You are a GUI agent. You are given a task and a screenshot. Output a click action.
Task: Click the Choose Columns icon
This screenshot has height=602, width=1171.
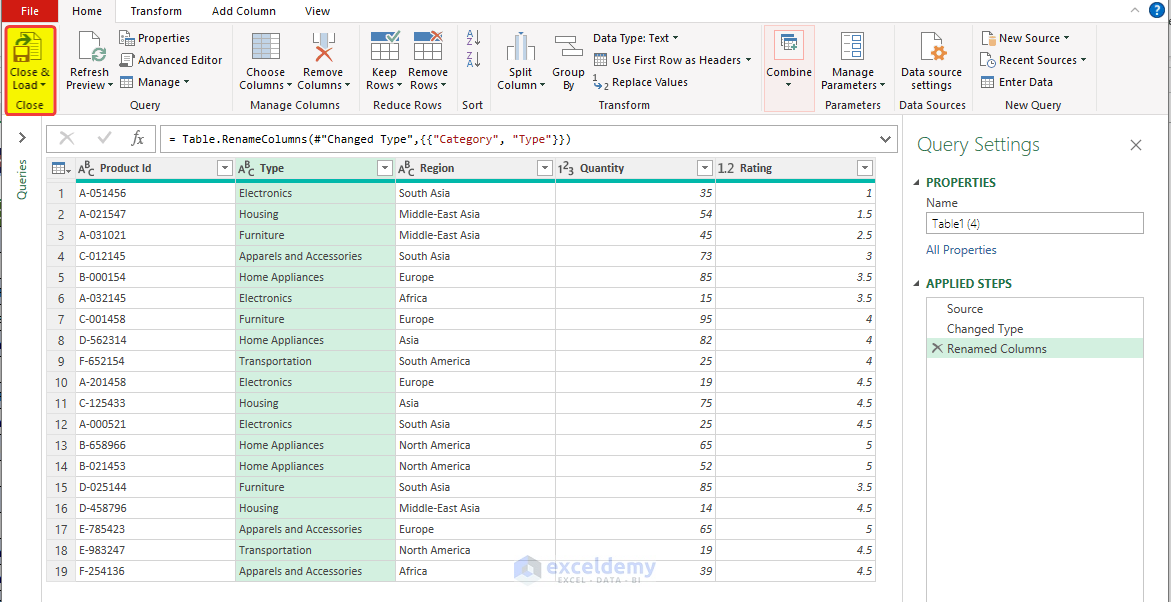click(x=266, y=48)
